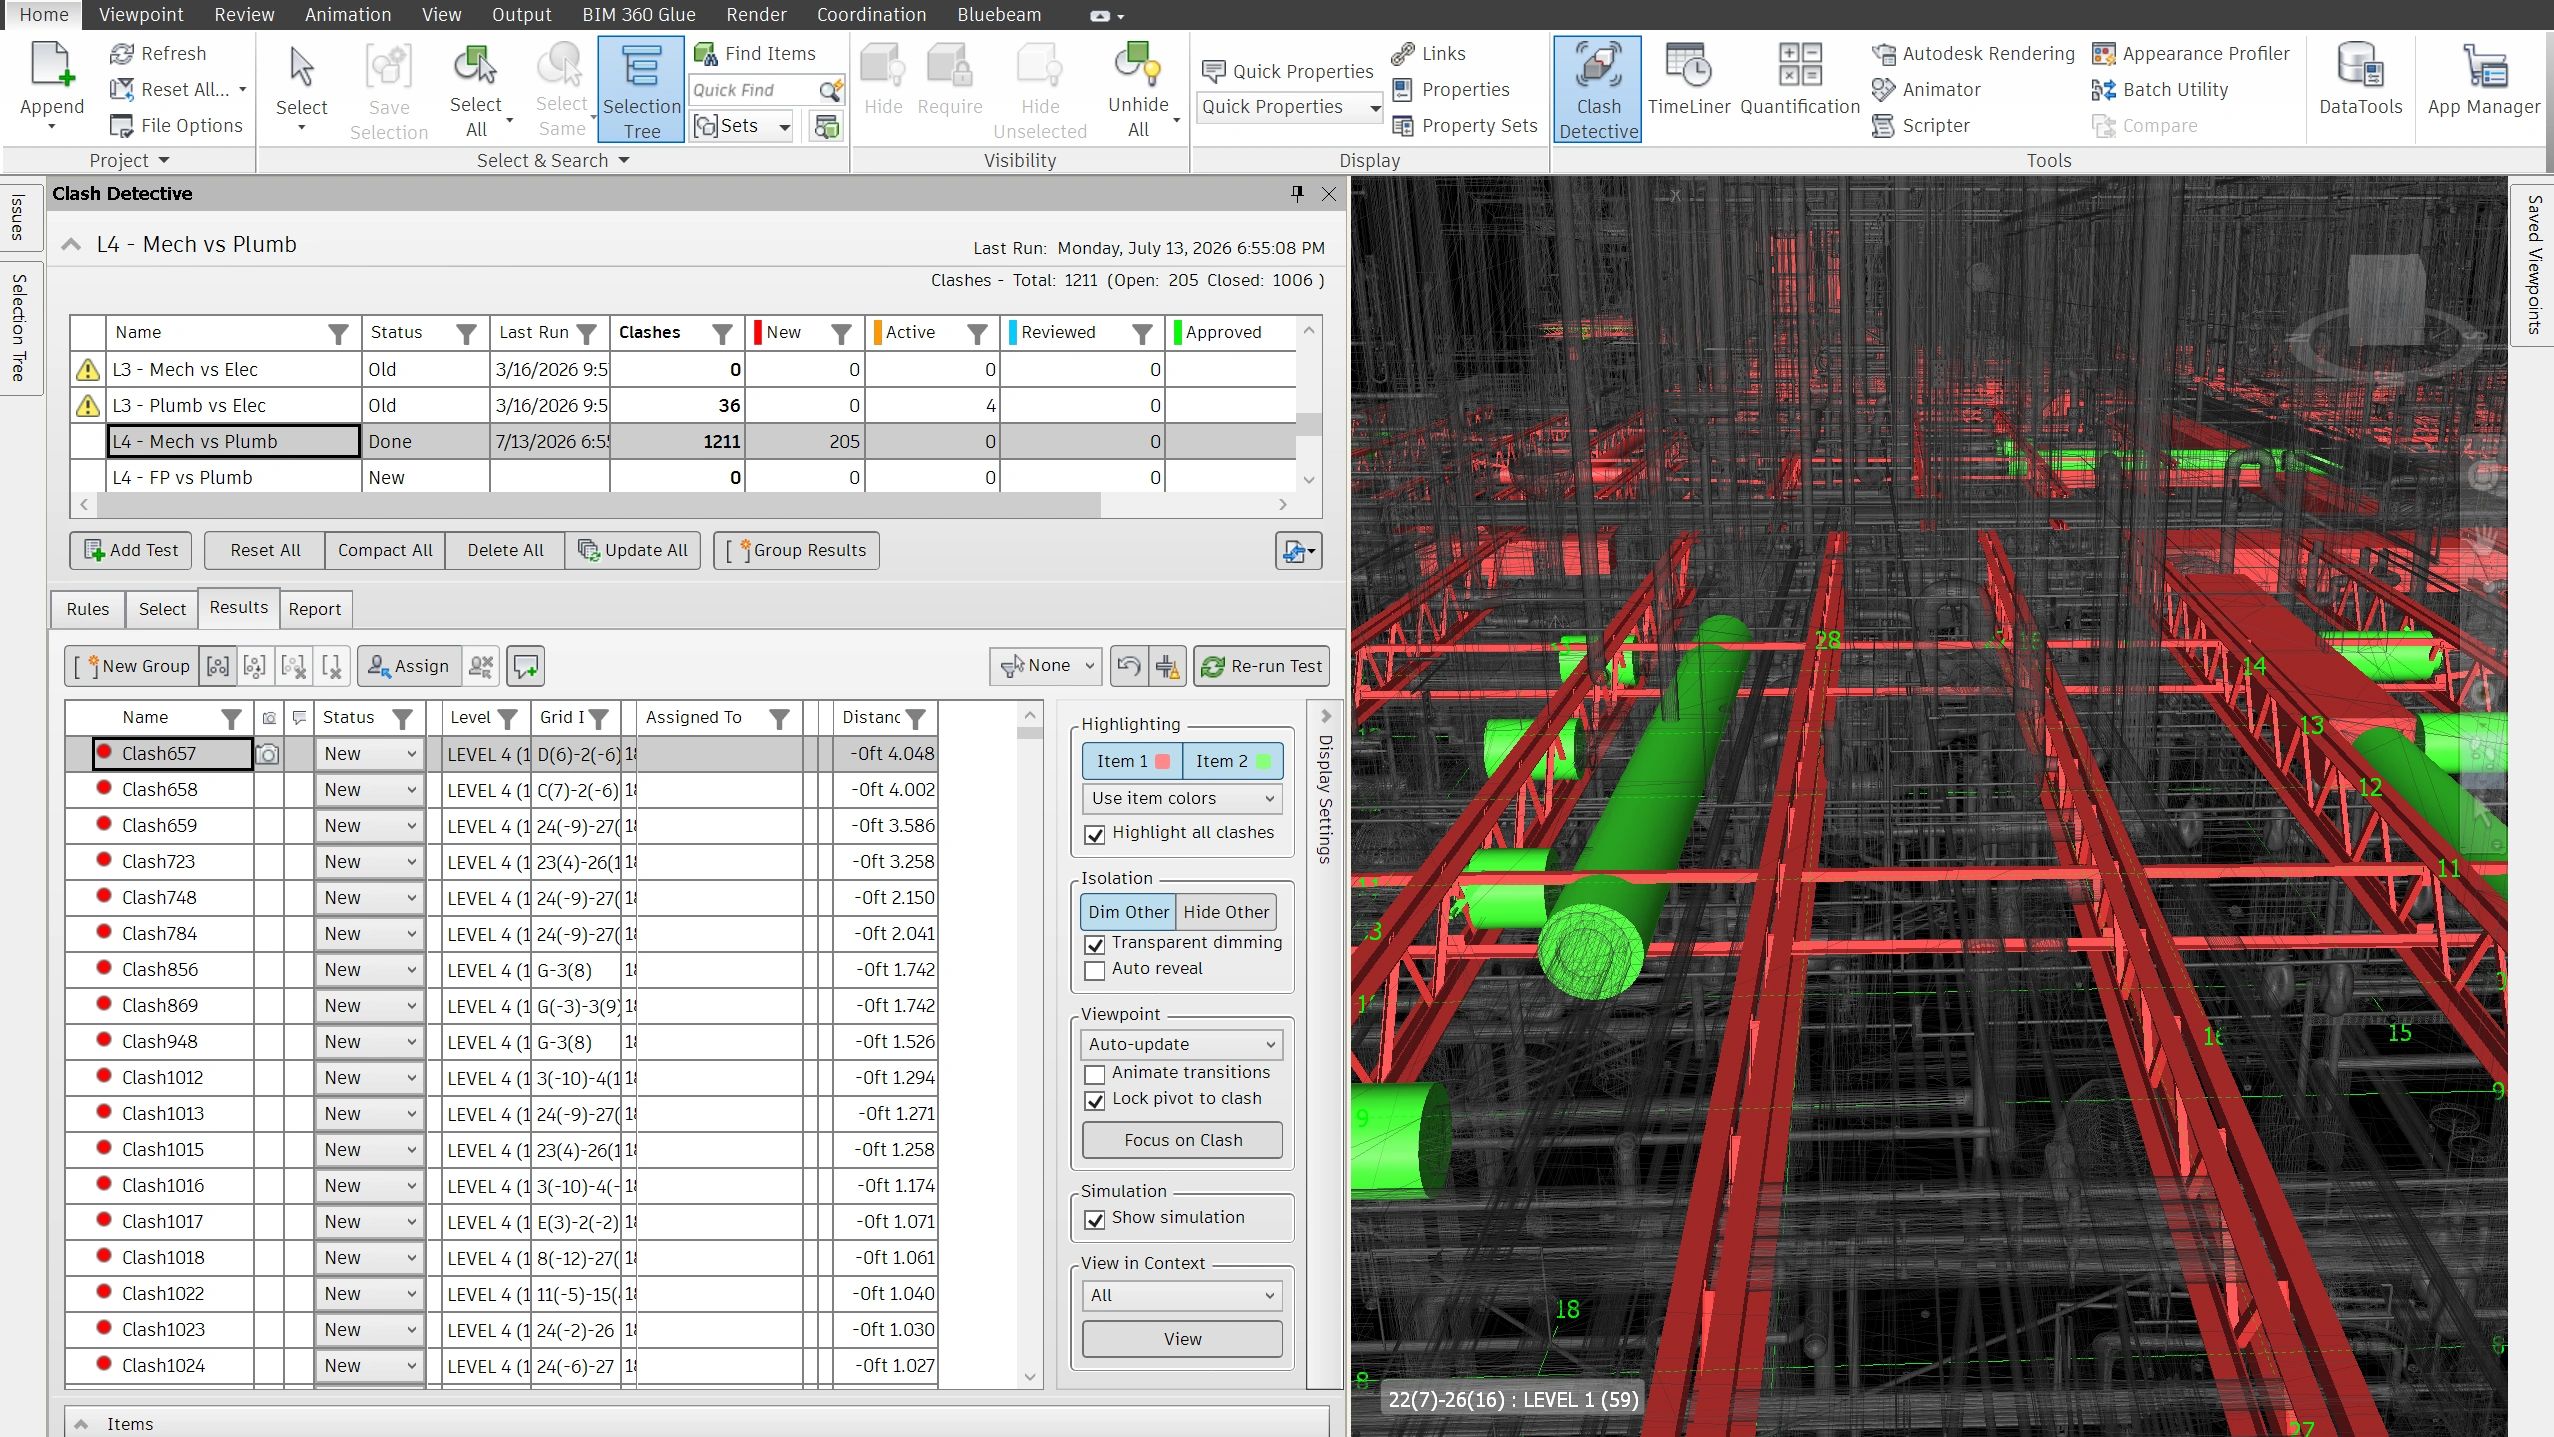Click the Group Results button
Image resolution: width=2554 pixels, height=1437 pixels.
[x=796, y=550]
